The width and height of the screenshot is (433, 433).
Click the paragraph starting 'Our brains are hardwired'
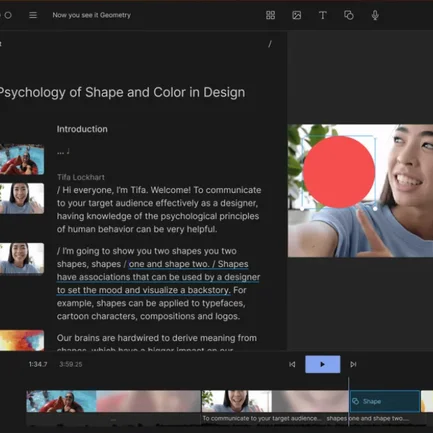[157, 343]
